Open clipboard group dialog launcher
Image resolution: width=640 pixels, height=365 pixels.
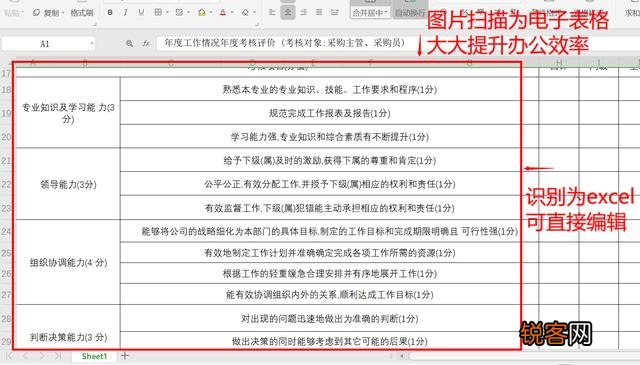coord(95,24)
